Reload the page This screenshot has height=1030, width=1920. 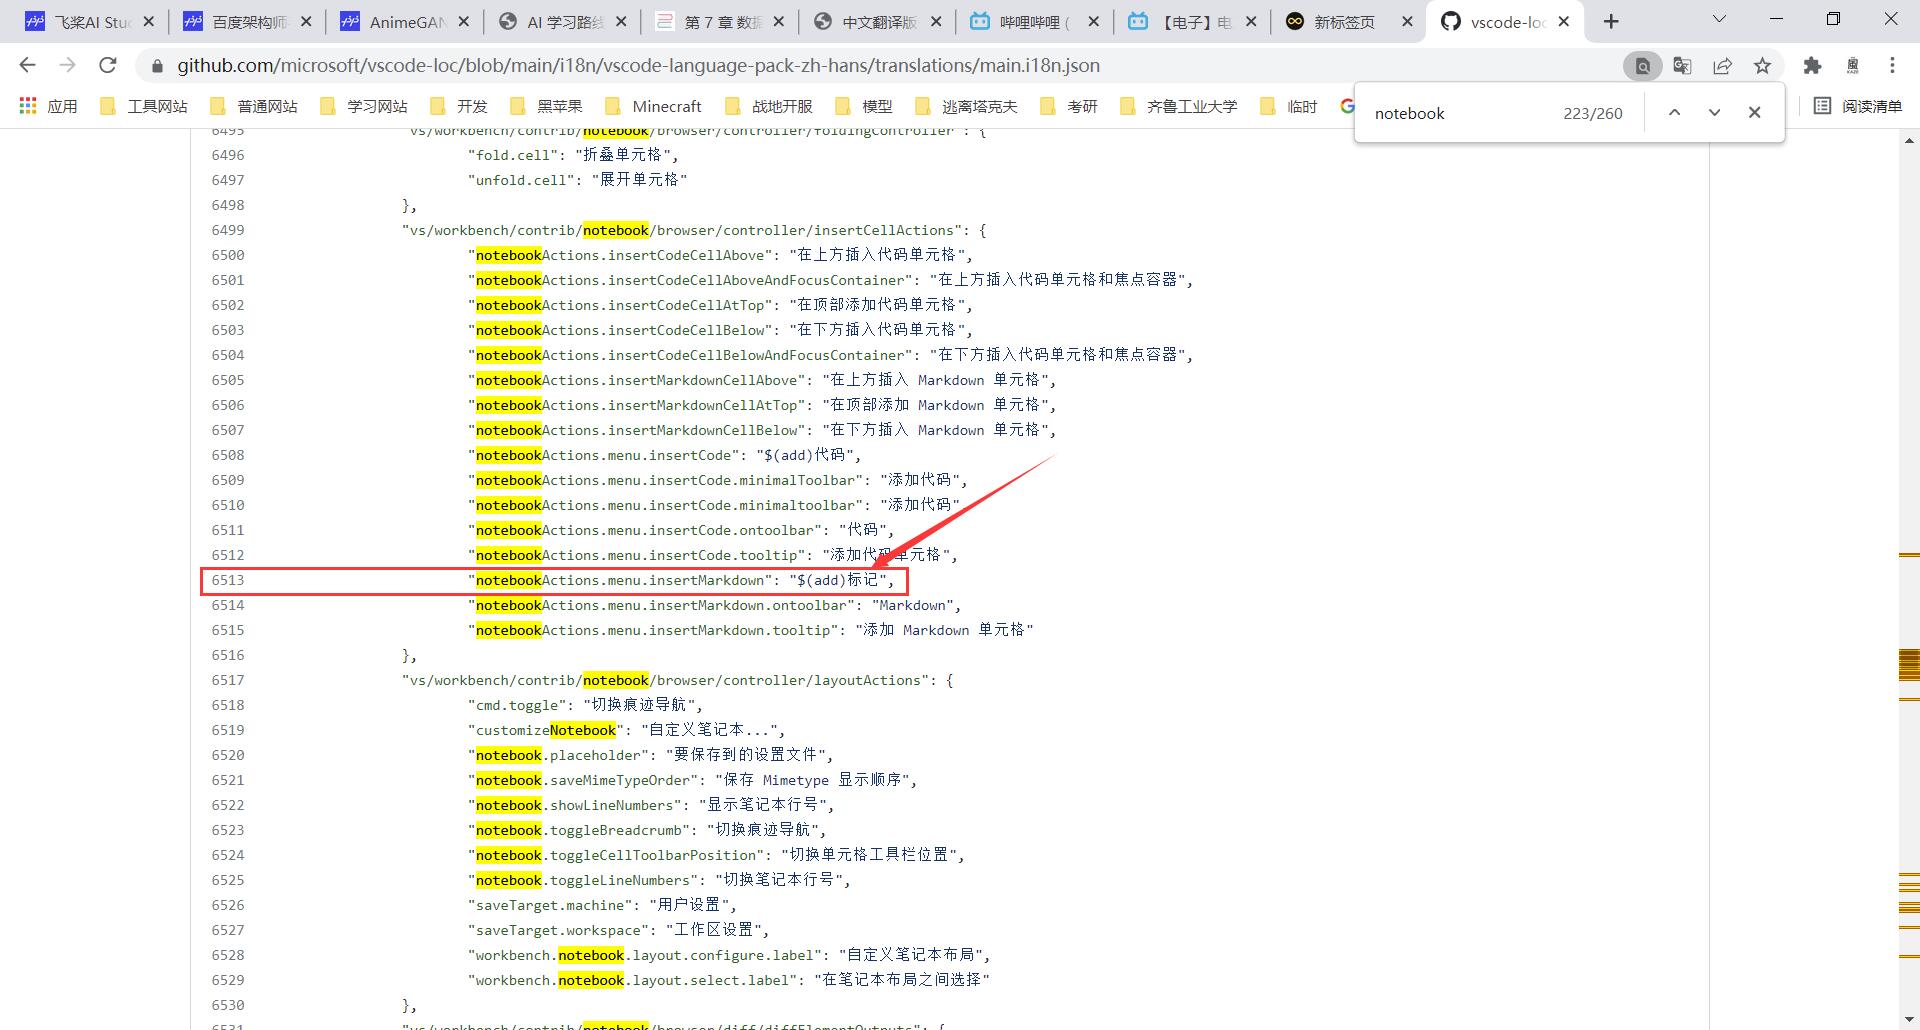point(108,65)
